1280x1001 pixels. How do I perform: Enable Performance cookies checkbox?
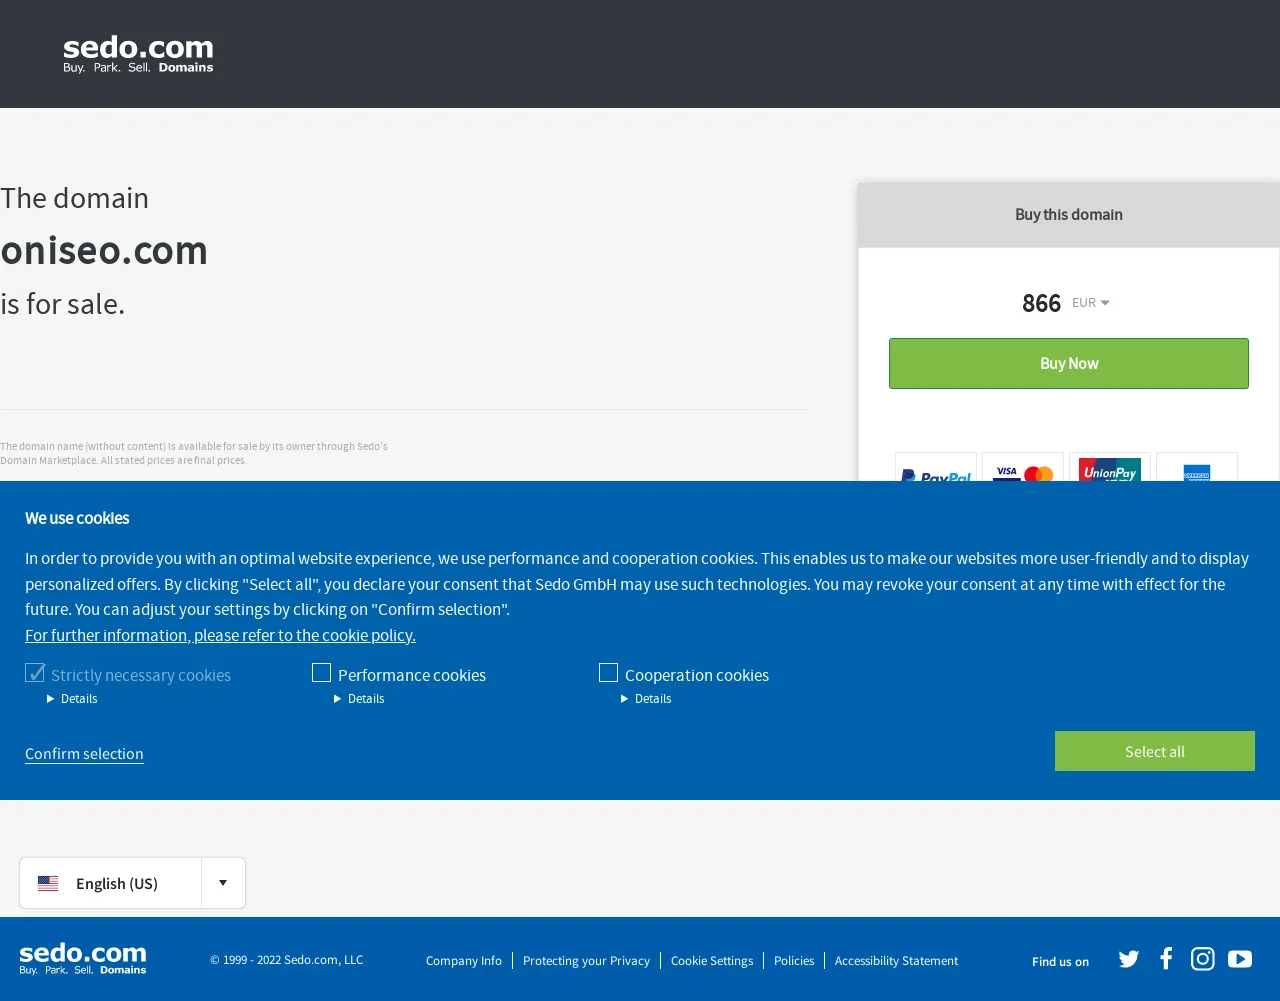[321, 673]
